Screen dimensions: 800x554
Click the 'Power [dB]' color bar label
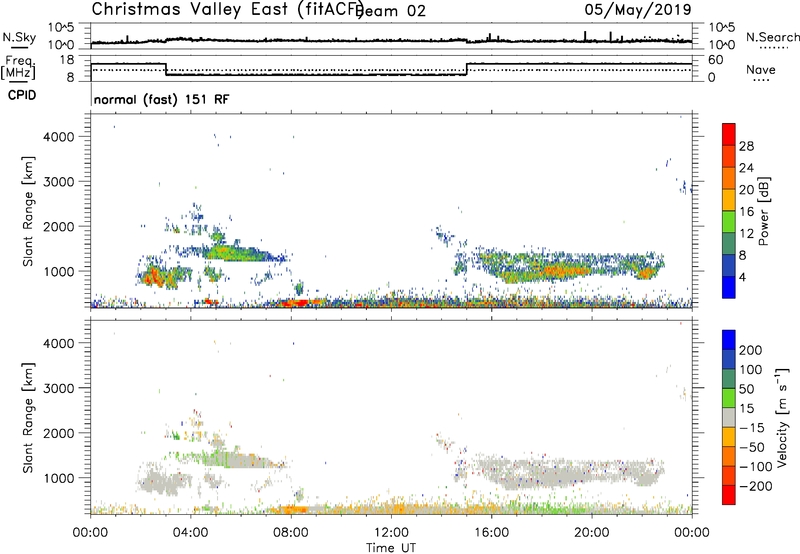[x=763, y=211]
